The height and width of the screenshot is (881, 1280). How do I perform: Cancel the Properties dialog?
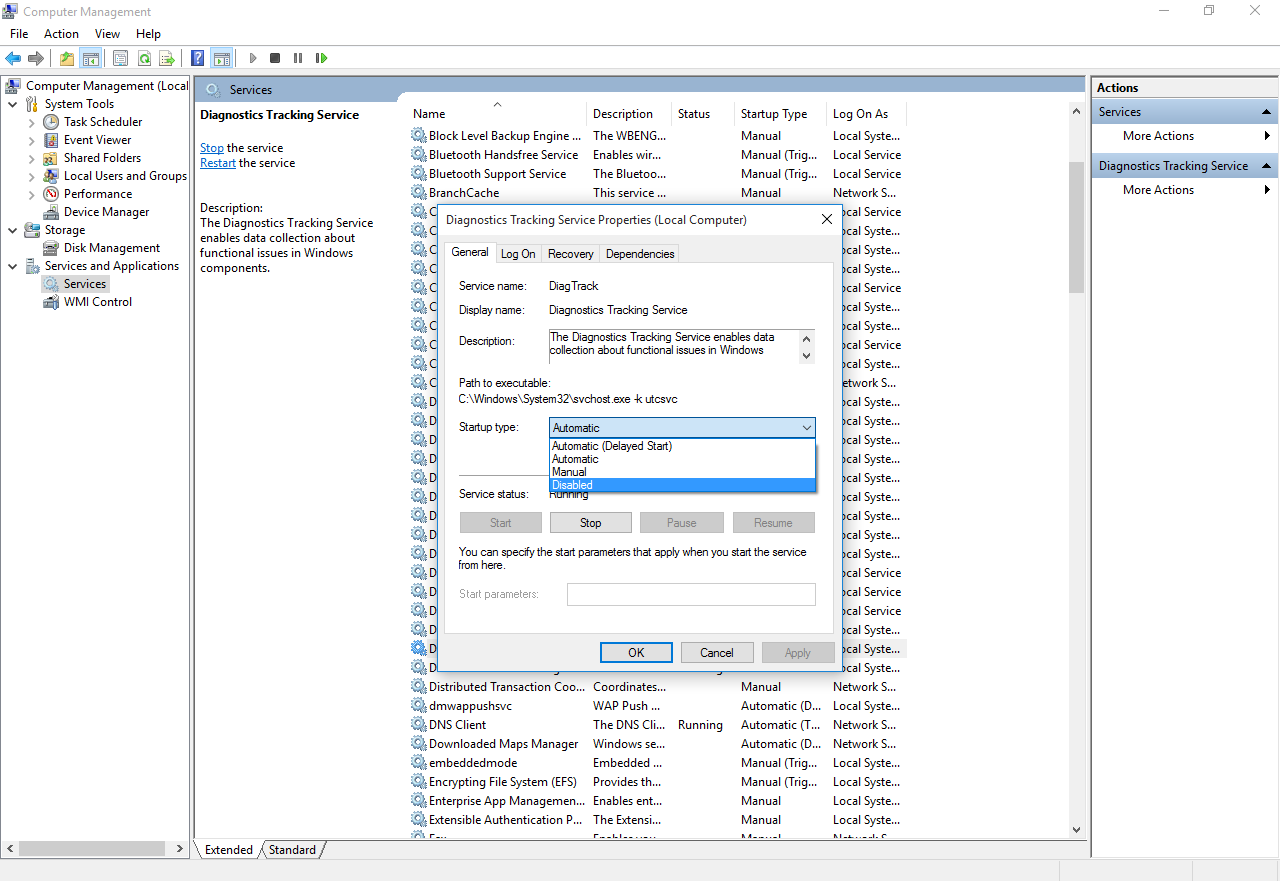coord(717,653)
